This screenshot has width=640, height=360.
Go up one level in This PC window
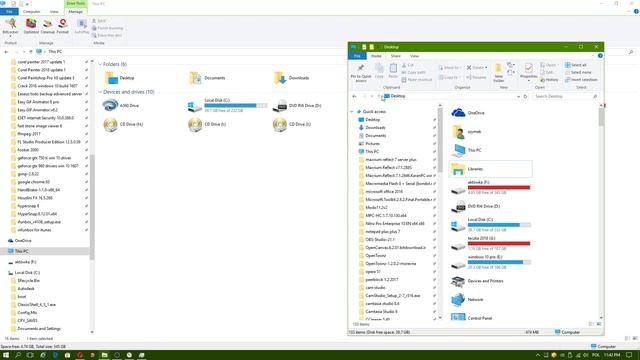click(31, 52)
